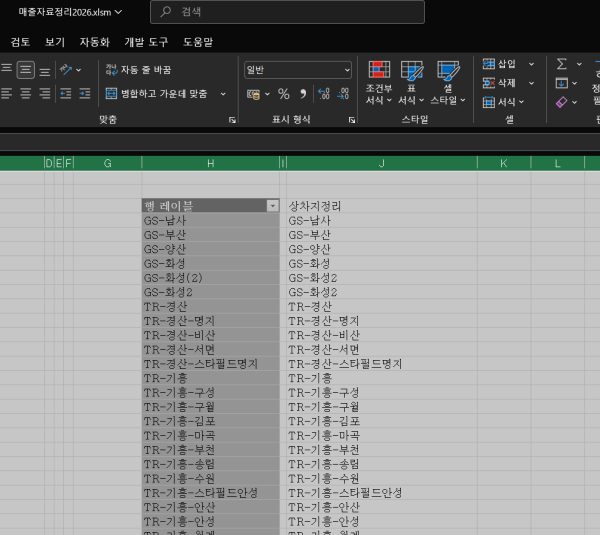This screenshot has height=535, width=600.
Task: Open 표시 형식 dialog launcher
Action: point(352,120)
